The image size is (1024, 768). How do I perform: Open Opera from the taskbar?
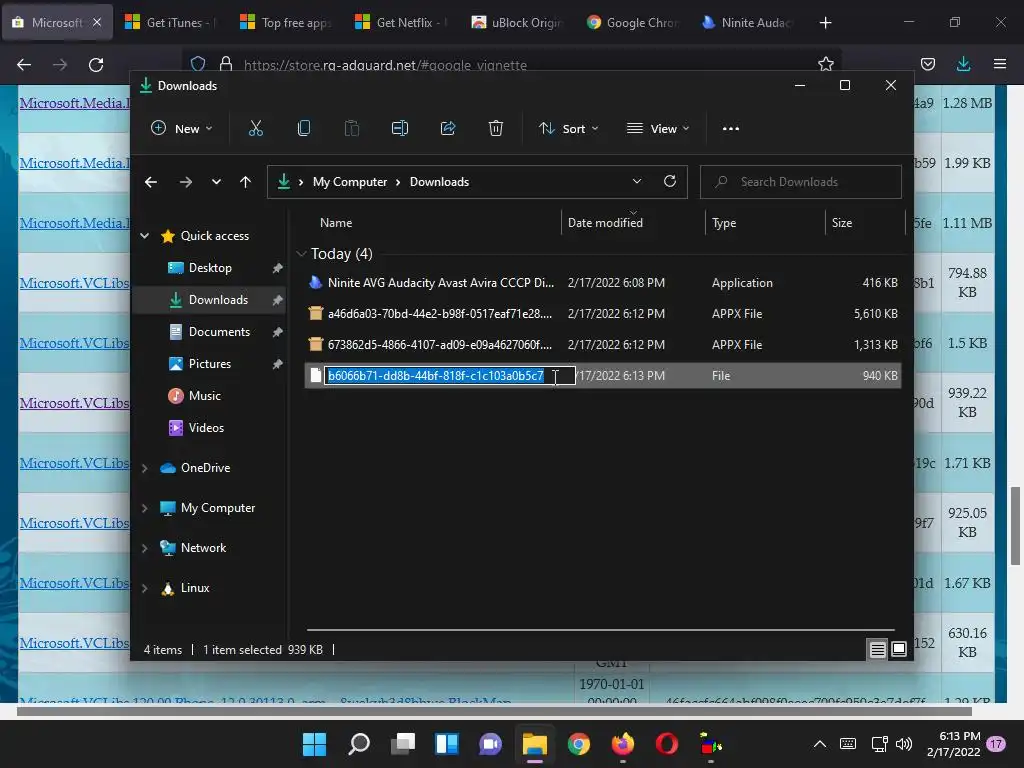point(667,744)
